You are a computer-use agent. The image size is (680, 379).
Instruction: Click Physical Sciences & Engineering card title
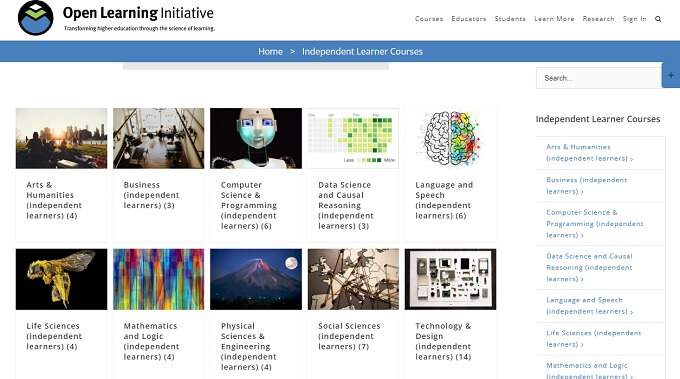tap(248, 346)
